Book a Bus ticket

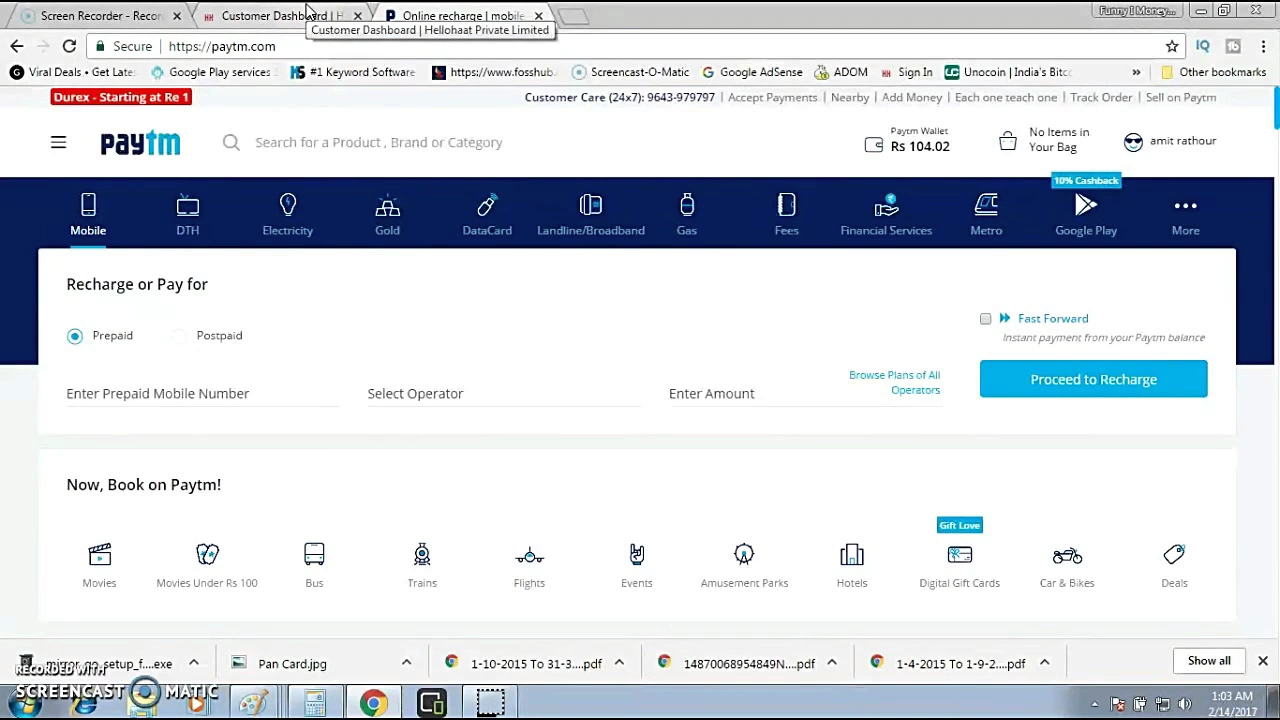tap(314, 565)
